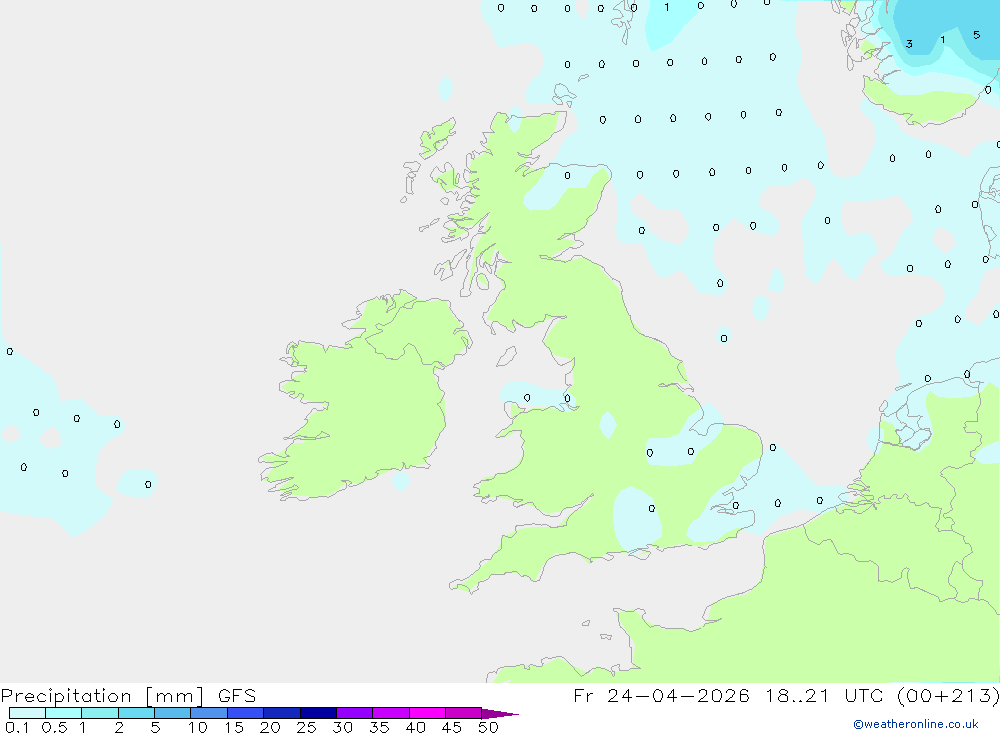
Task: Click the '5' precipitation value on the map
Action: [x=976, y=35]
